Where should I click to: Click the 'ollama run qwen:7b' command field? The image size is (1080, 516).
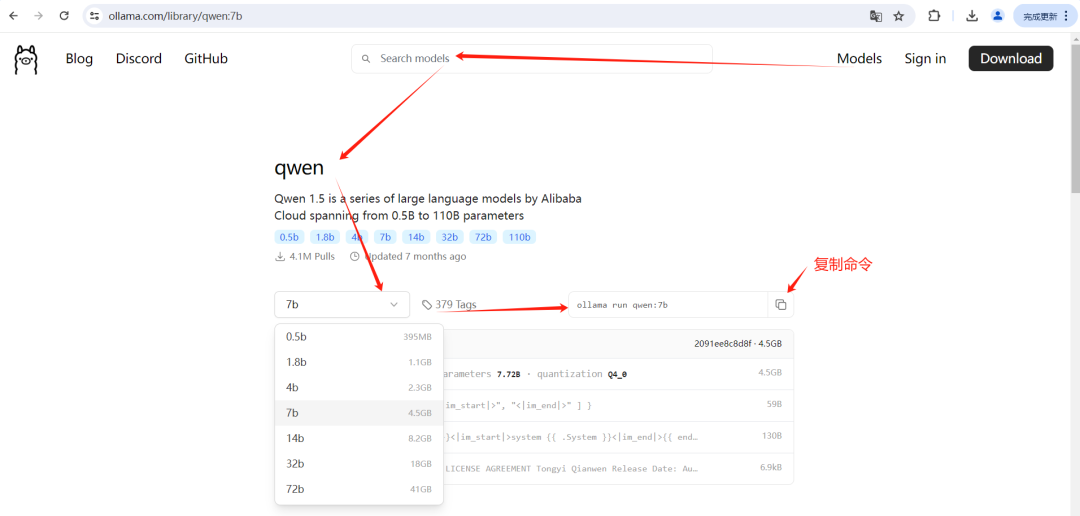[667, 305]
